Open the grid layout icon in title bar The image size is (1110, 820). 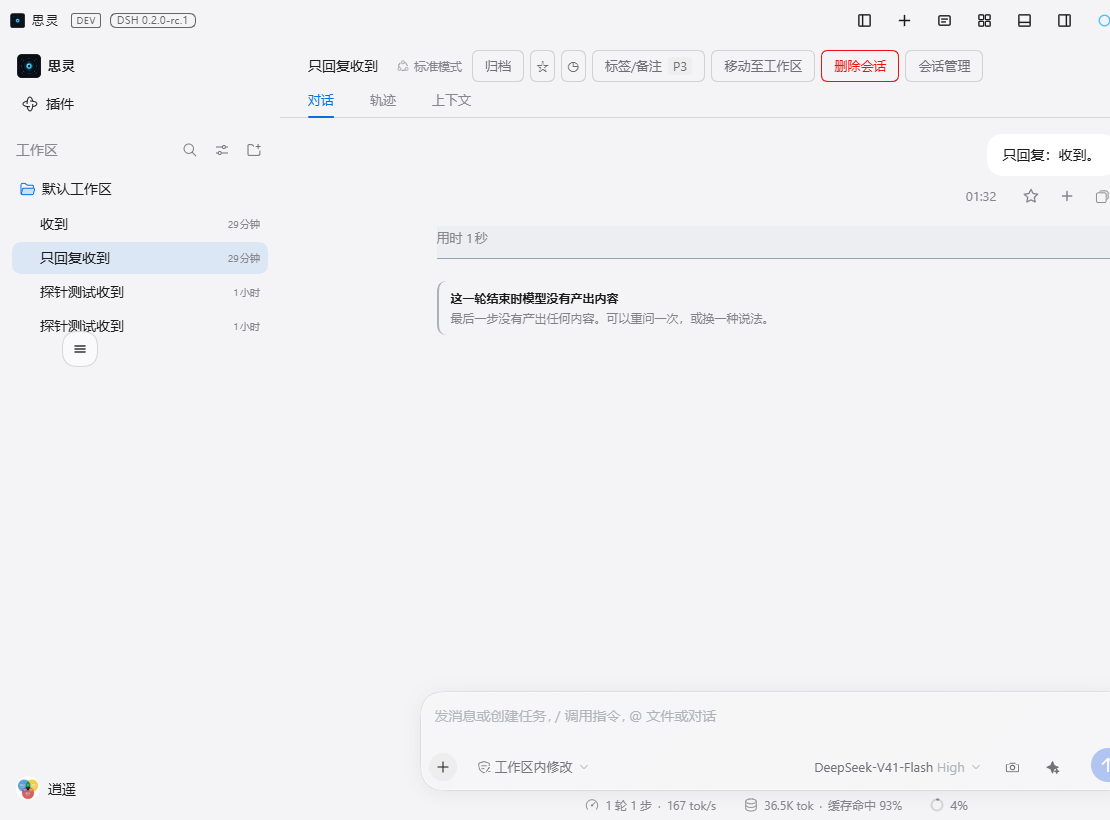(x=984, y=21)
